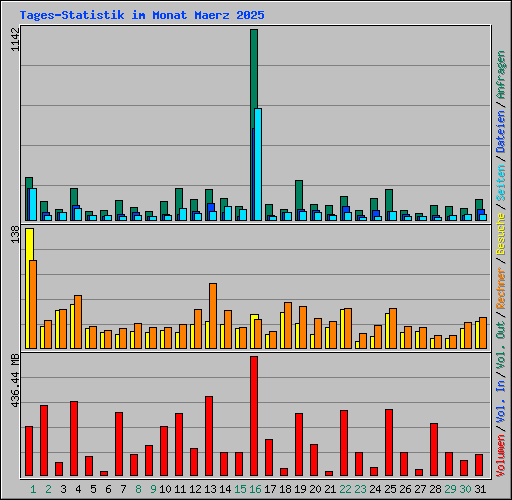Click the red Volumen bar for day 25
Viewport: 512px width, 500px height.
(389, 442)
